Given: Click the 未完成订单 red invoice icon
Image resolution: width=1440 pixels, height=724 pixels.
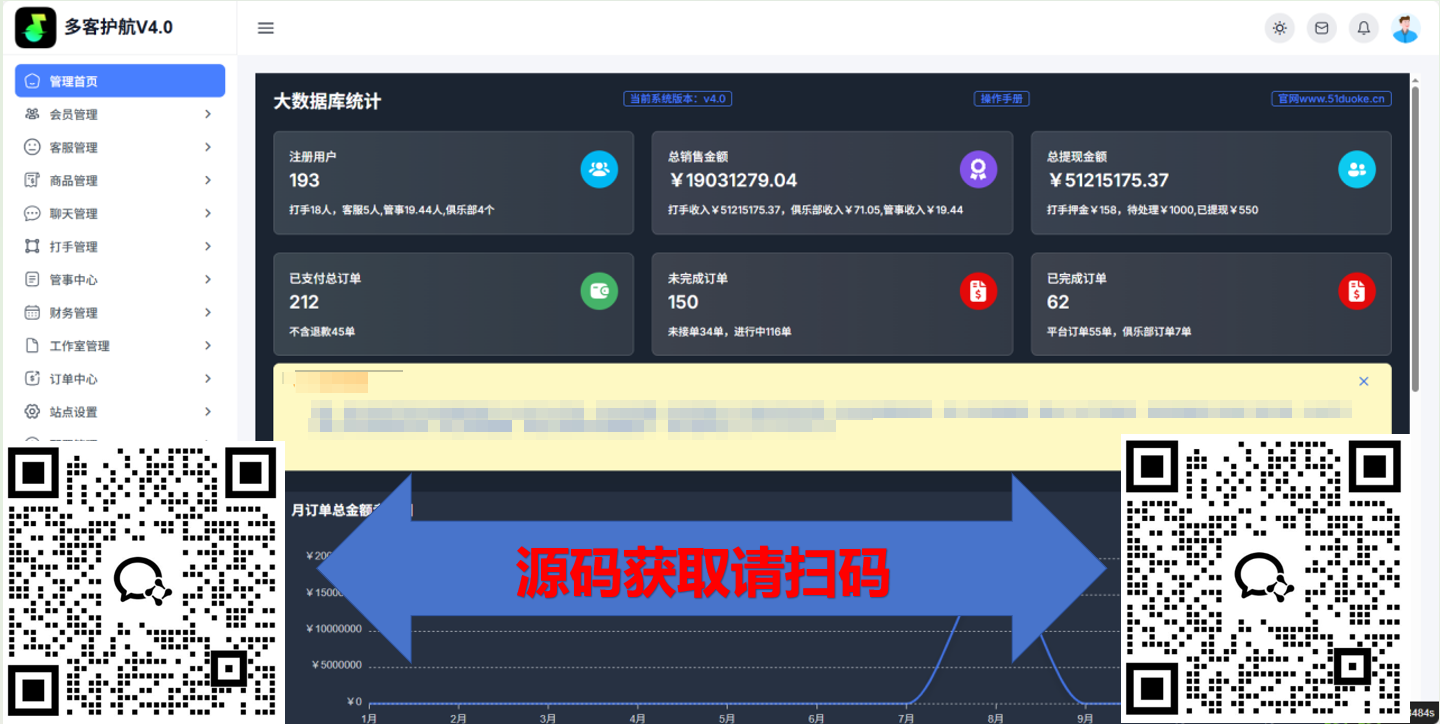Looking at the screenshot, I should click(978, 291).
